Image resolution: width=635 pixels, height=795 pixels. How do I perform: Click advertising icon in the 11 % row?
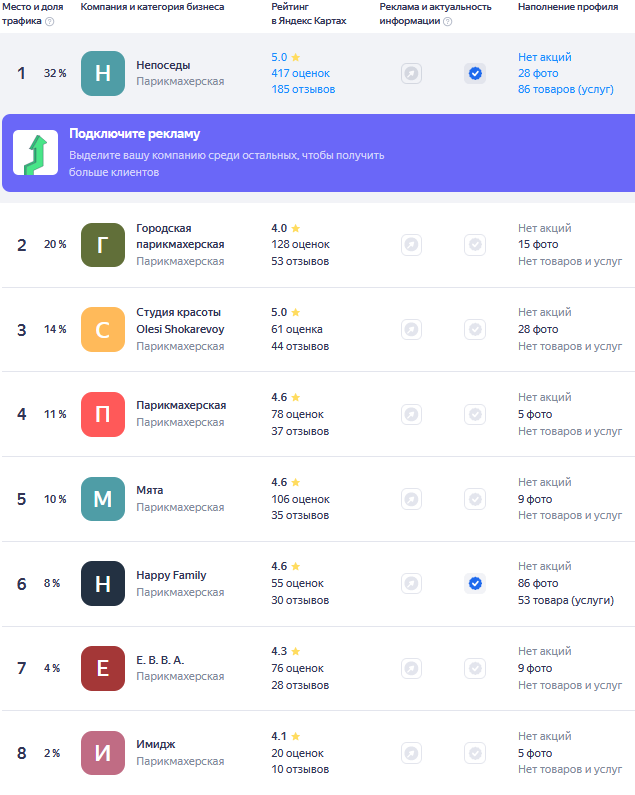[x=411, y=414]
